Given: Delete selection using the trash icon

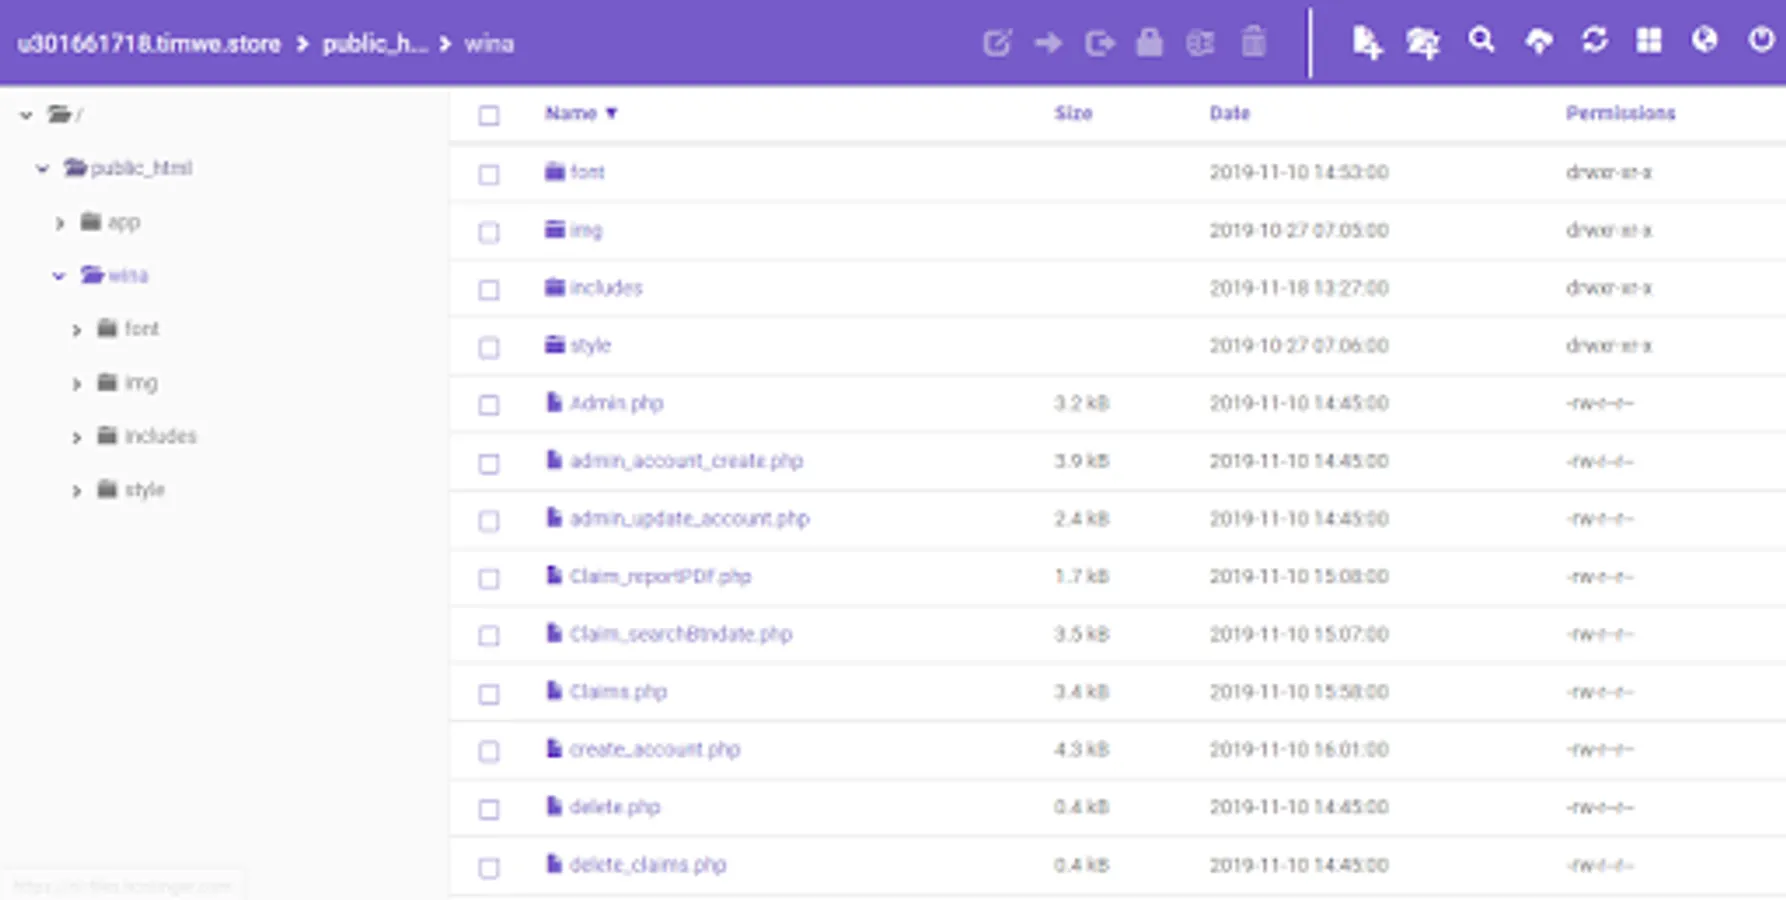Looking at the screenshot, I should pyautogui.click(x=1253, y=43).
